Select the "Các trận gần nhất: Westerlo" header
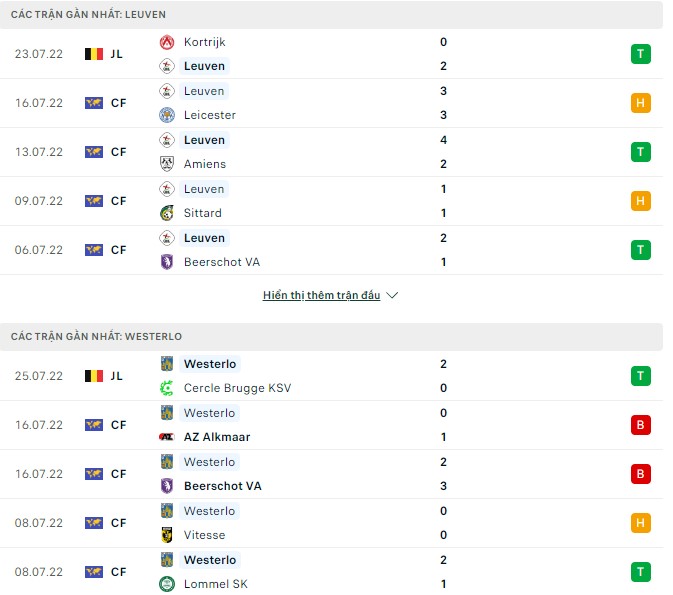Viewport: 673px width, 595px height. click(x=97, y=337)
